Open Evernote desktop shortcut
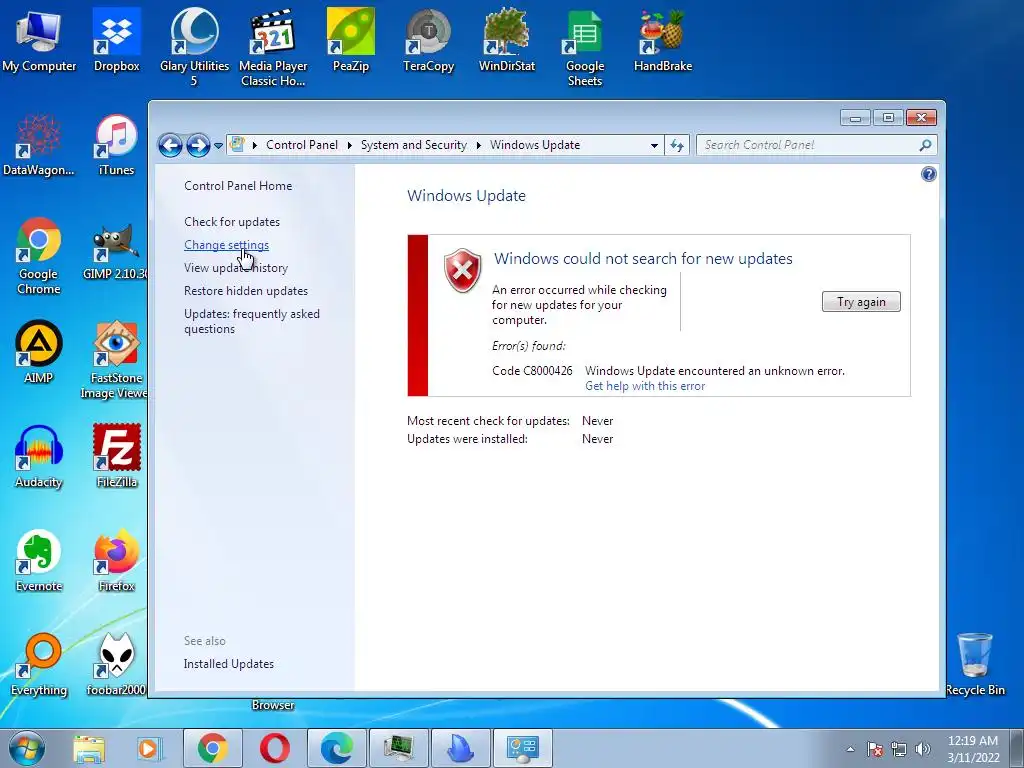Viewport: 1024px width, 768px height. click(x=39, y=560)
